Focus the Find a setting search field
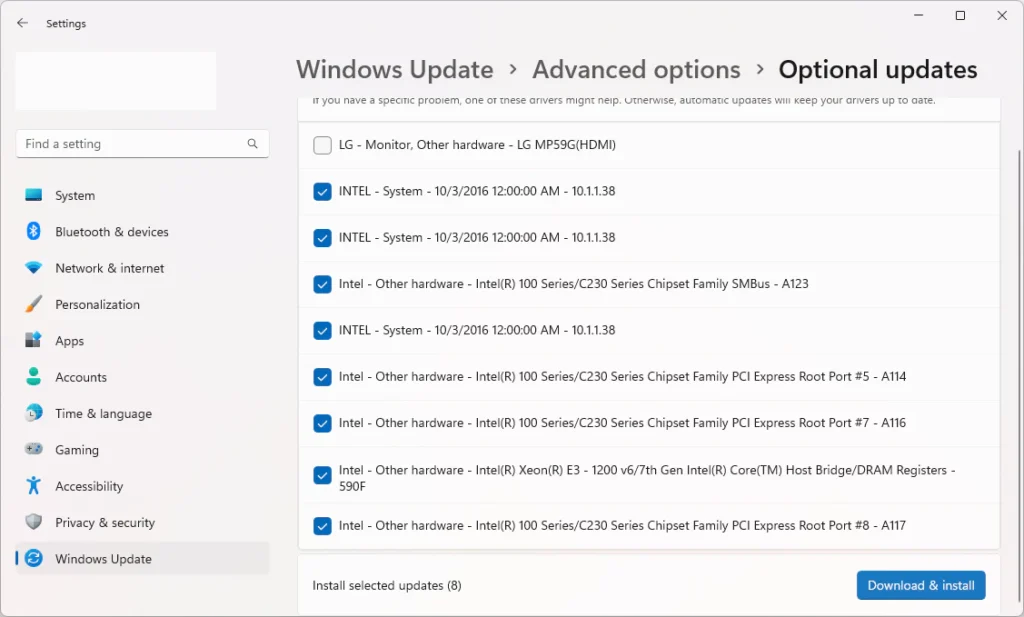Image resolution: width=1024 pixels, height=617 pixels. pos(142,144)
